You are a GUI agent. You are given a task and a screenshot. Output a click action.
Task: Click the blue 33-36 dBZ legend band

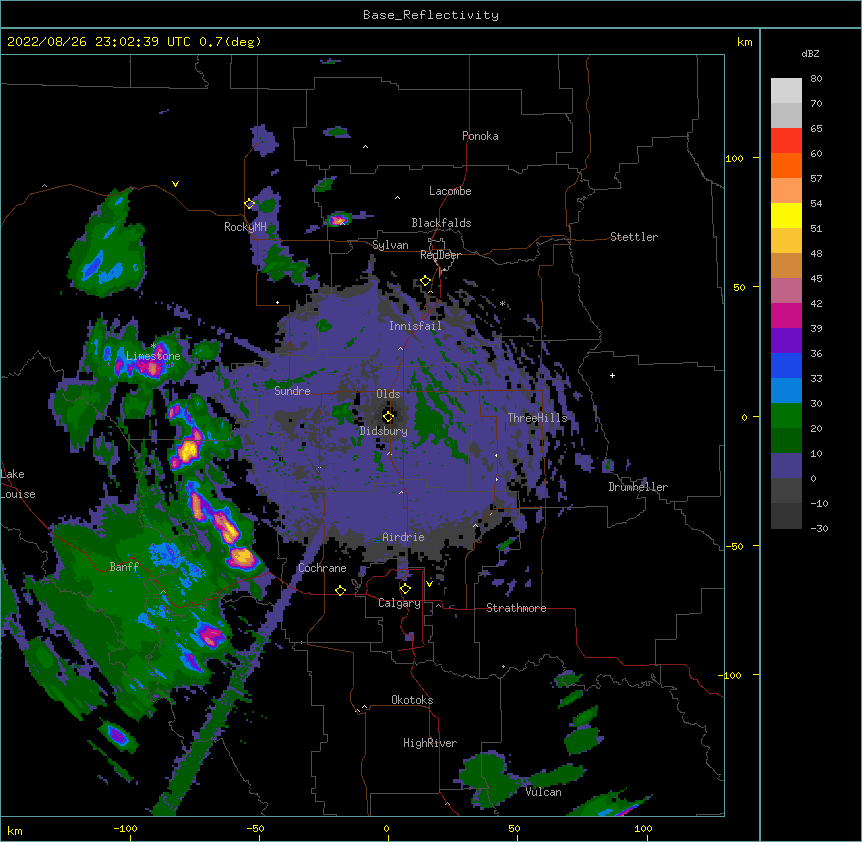(786, 365)
